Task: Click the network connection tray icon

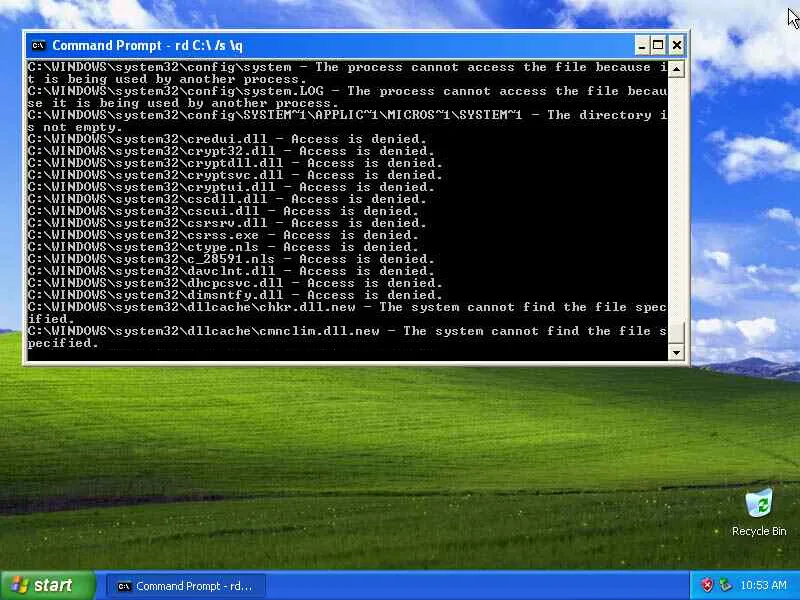Action: [x=724, y=585]
